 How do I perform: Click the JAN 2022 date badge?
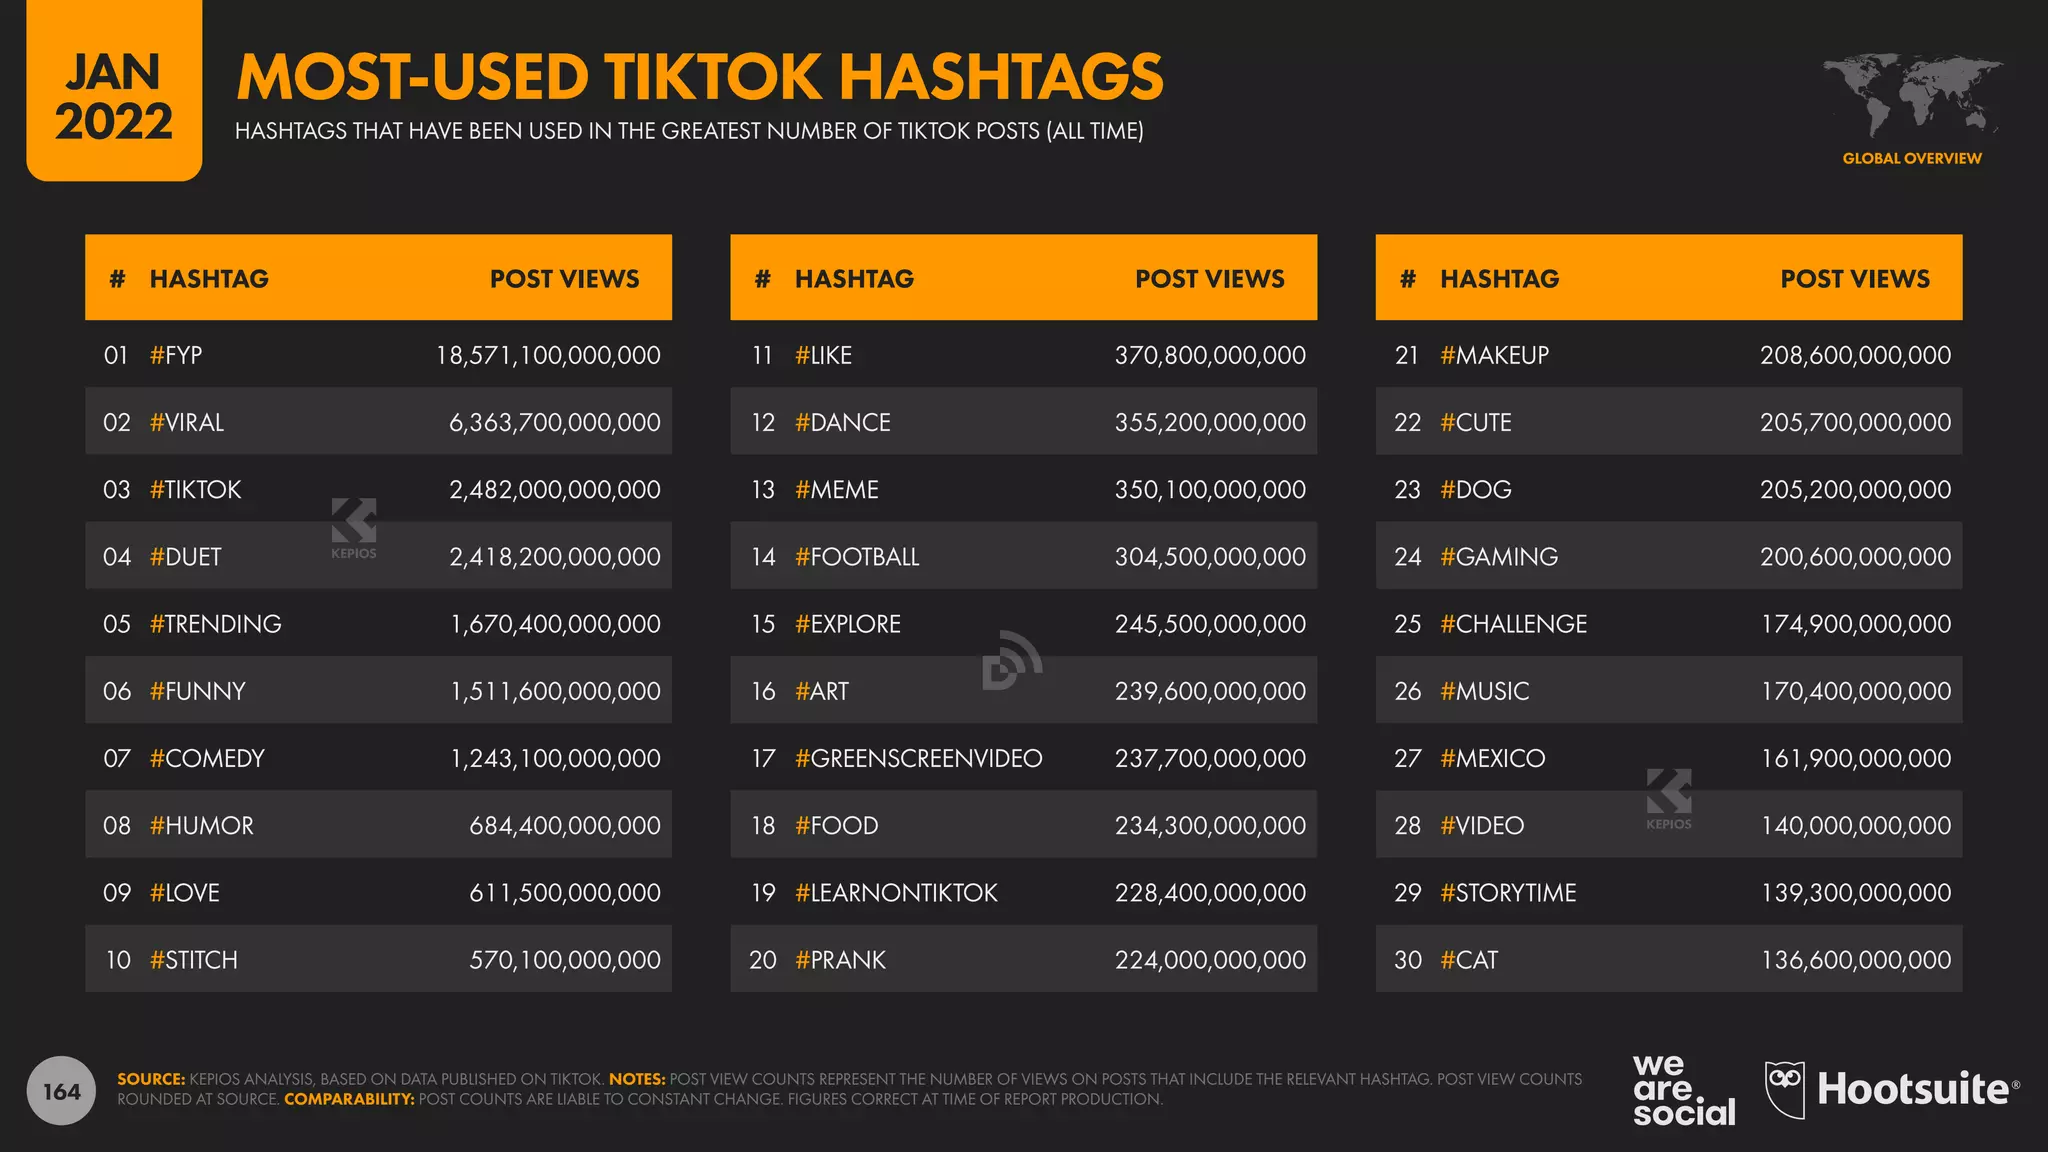pyautogui.click(x=114, y=96)
